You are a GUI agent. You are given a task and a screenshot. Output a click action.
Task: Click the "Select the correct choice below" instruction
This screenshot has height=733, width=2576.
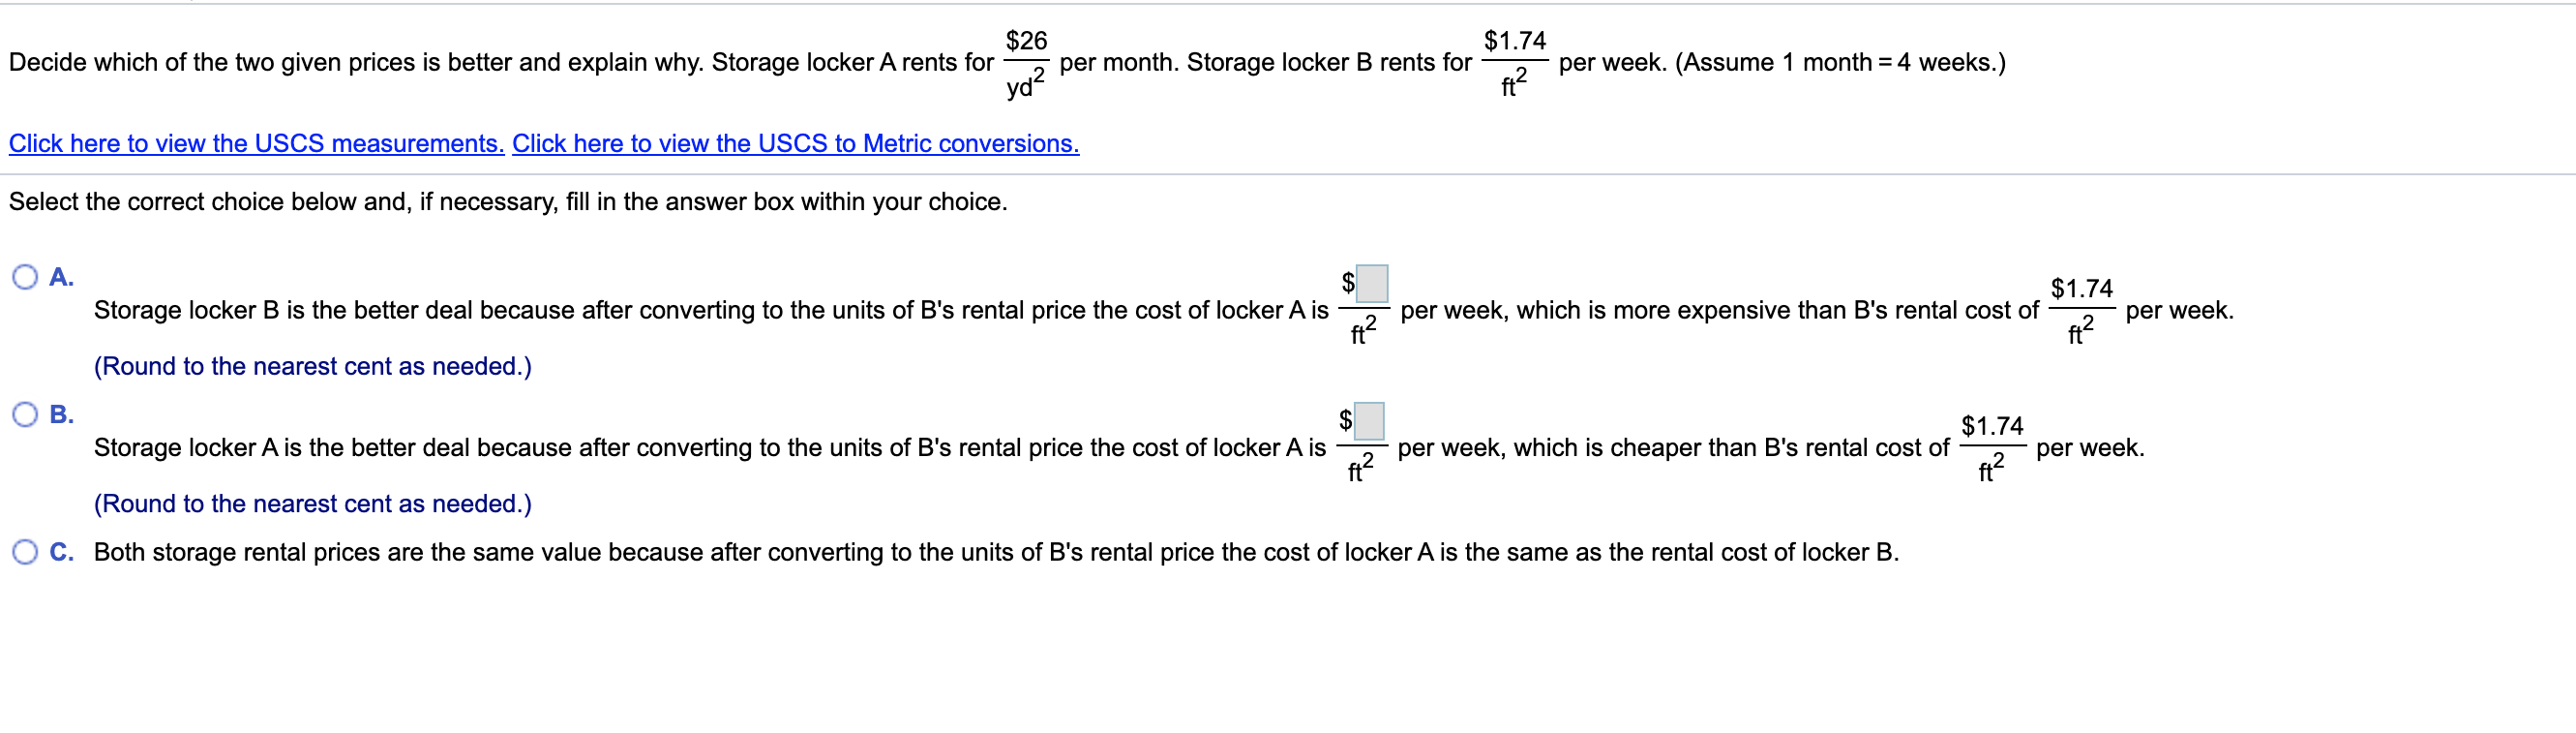(508, 201)
